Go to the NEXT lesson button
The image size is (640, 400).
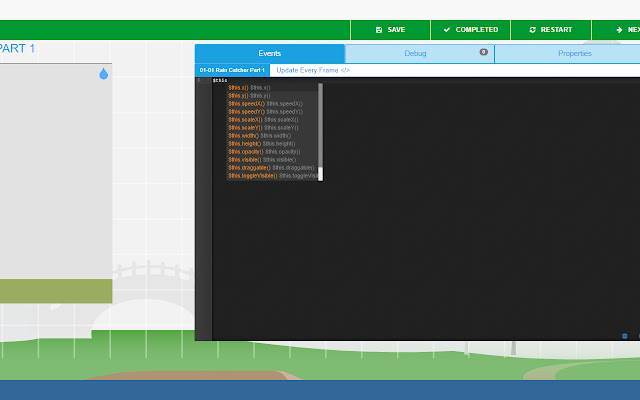coord(616,30)
